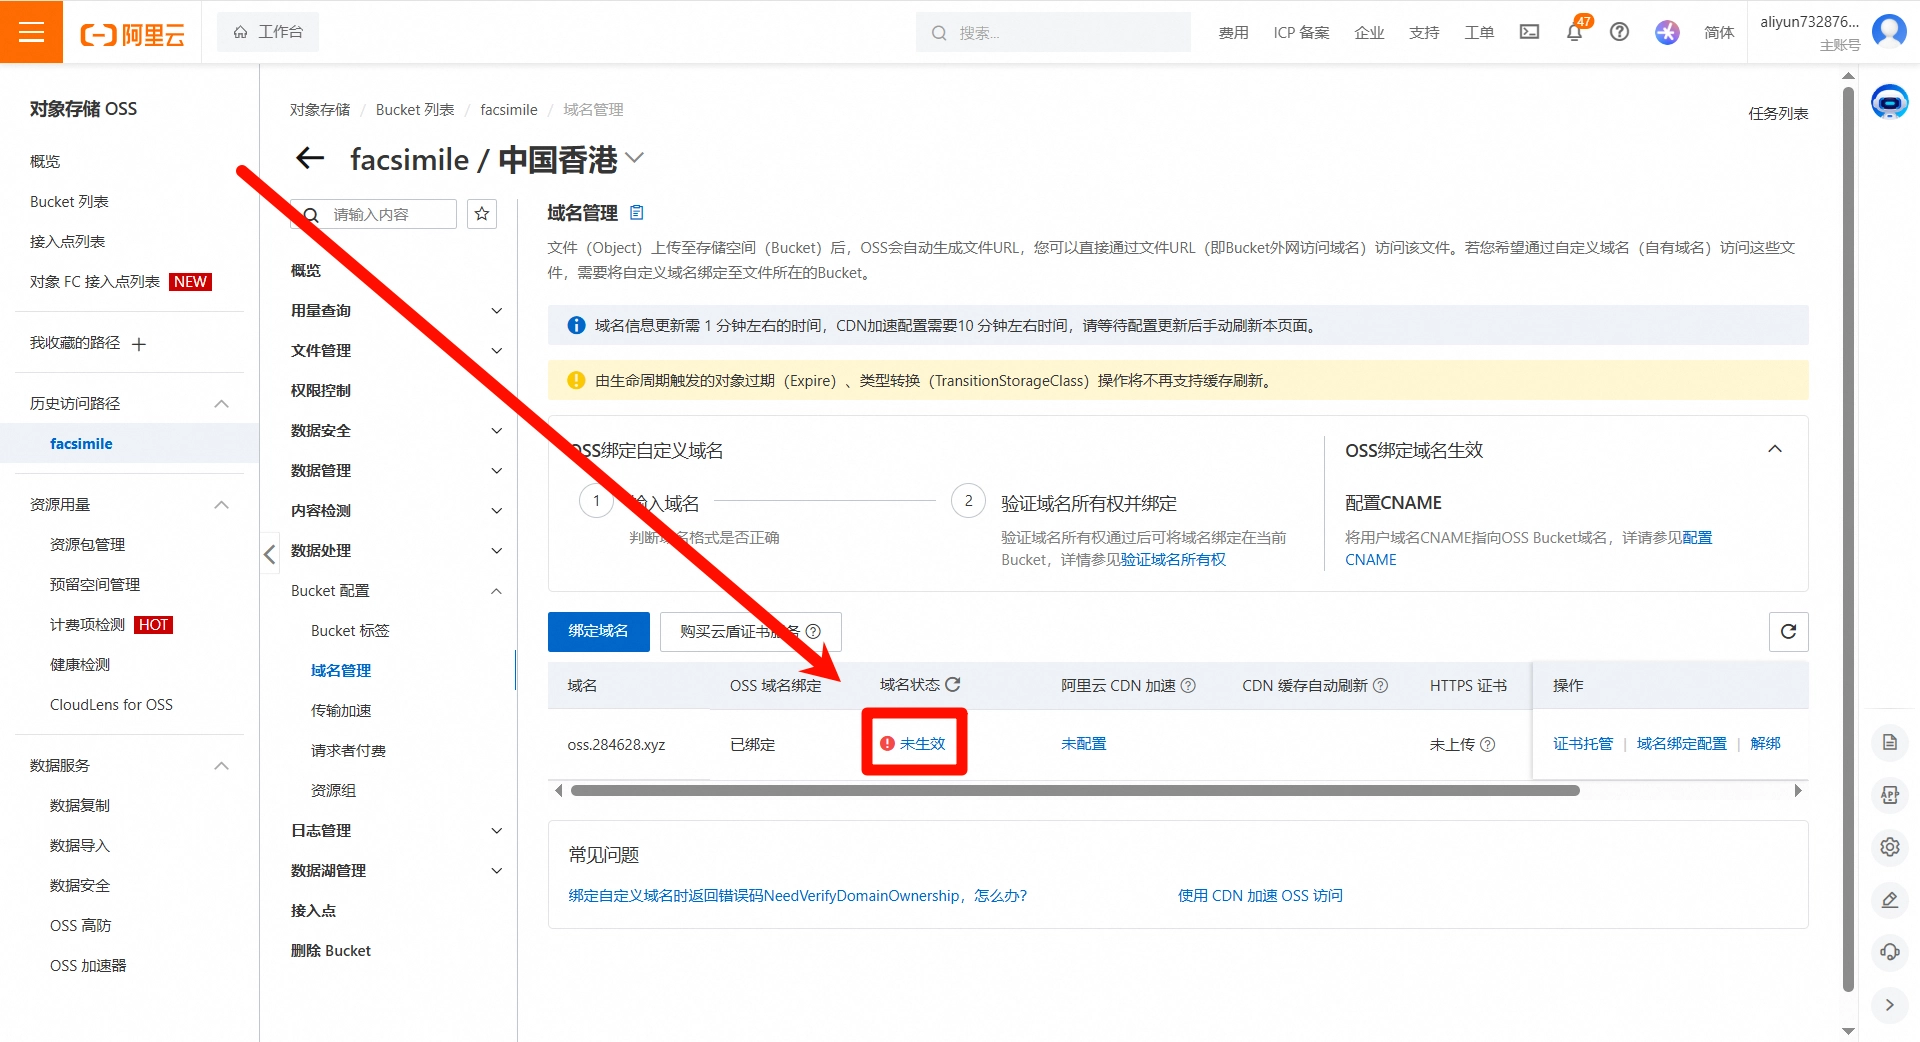Click the document icon in right toolbar
1920x1042 pixels.
pyautogui.click(x=1889, y=742)
